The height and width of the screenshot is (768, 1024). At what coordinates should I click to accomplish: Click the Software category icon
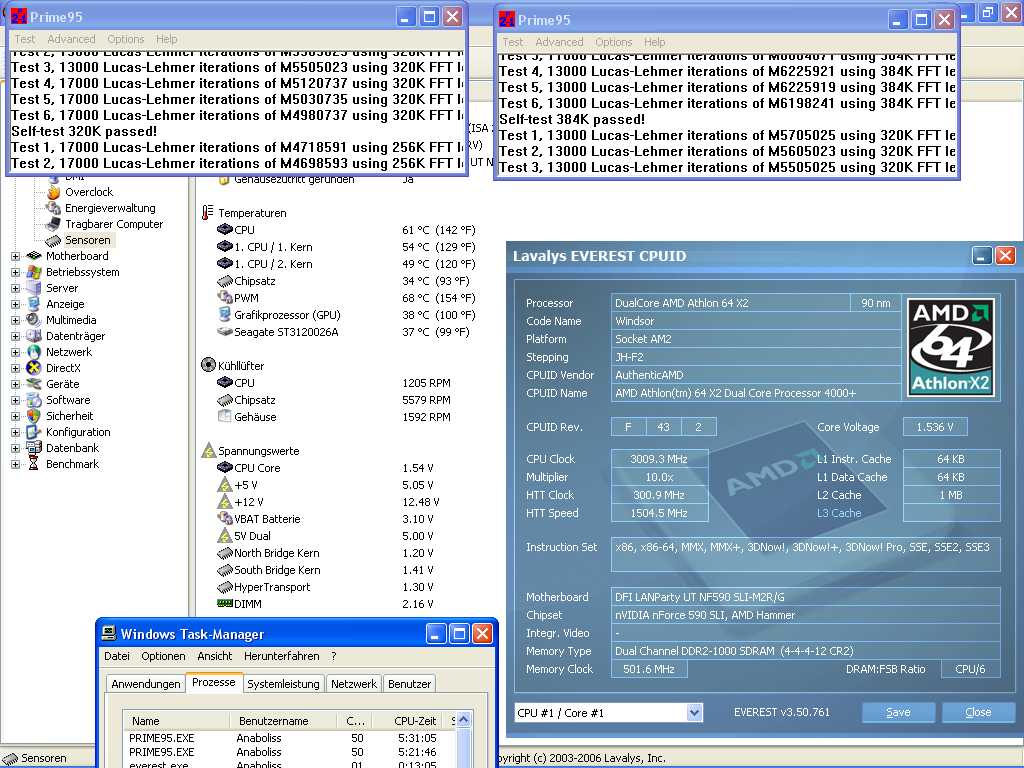(x=34, y=400)
